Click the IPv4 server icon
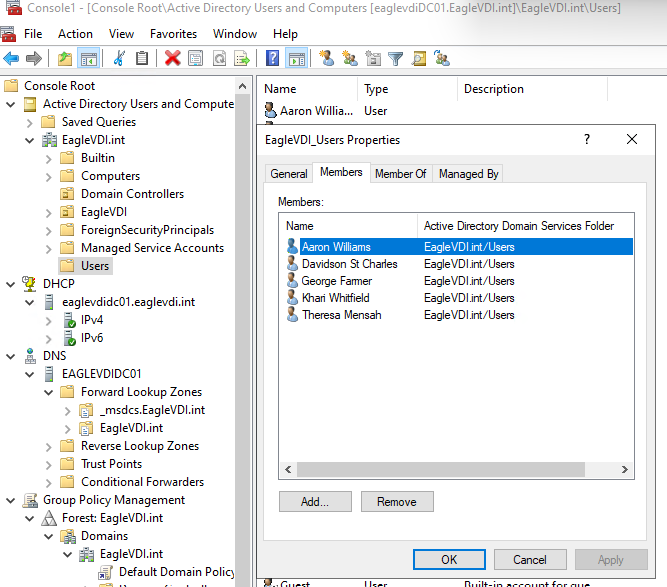Viewport: 667px width, 587px height. 70,320
